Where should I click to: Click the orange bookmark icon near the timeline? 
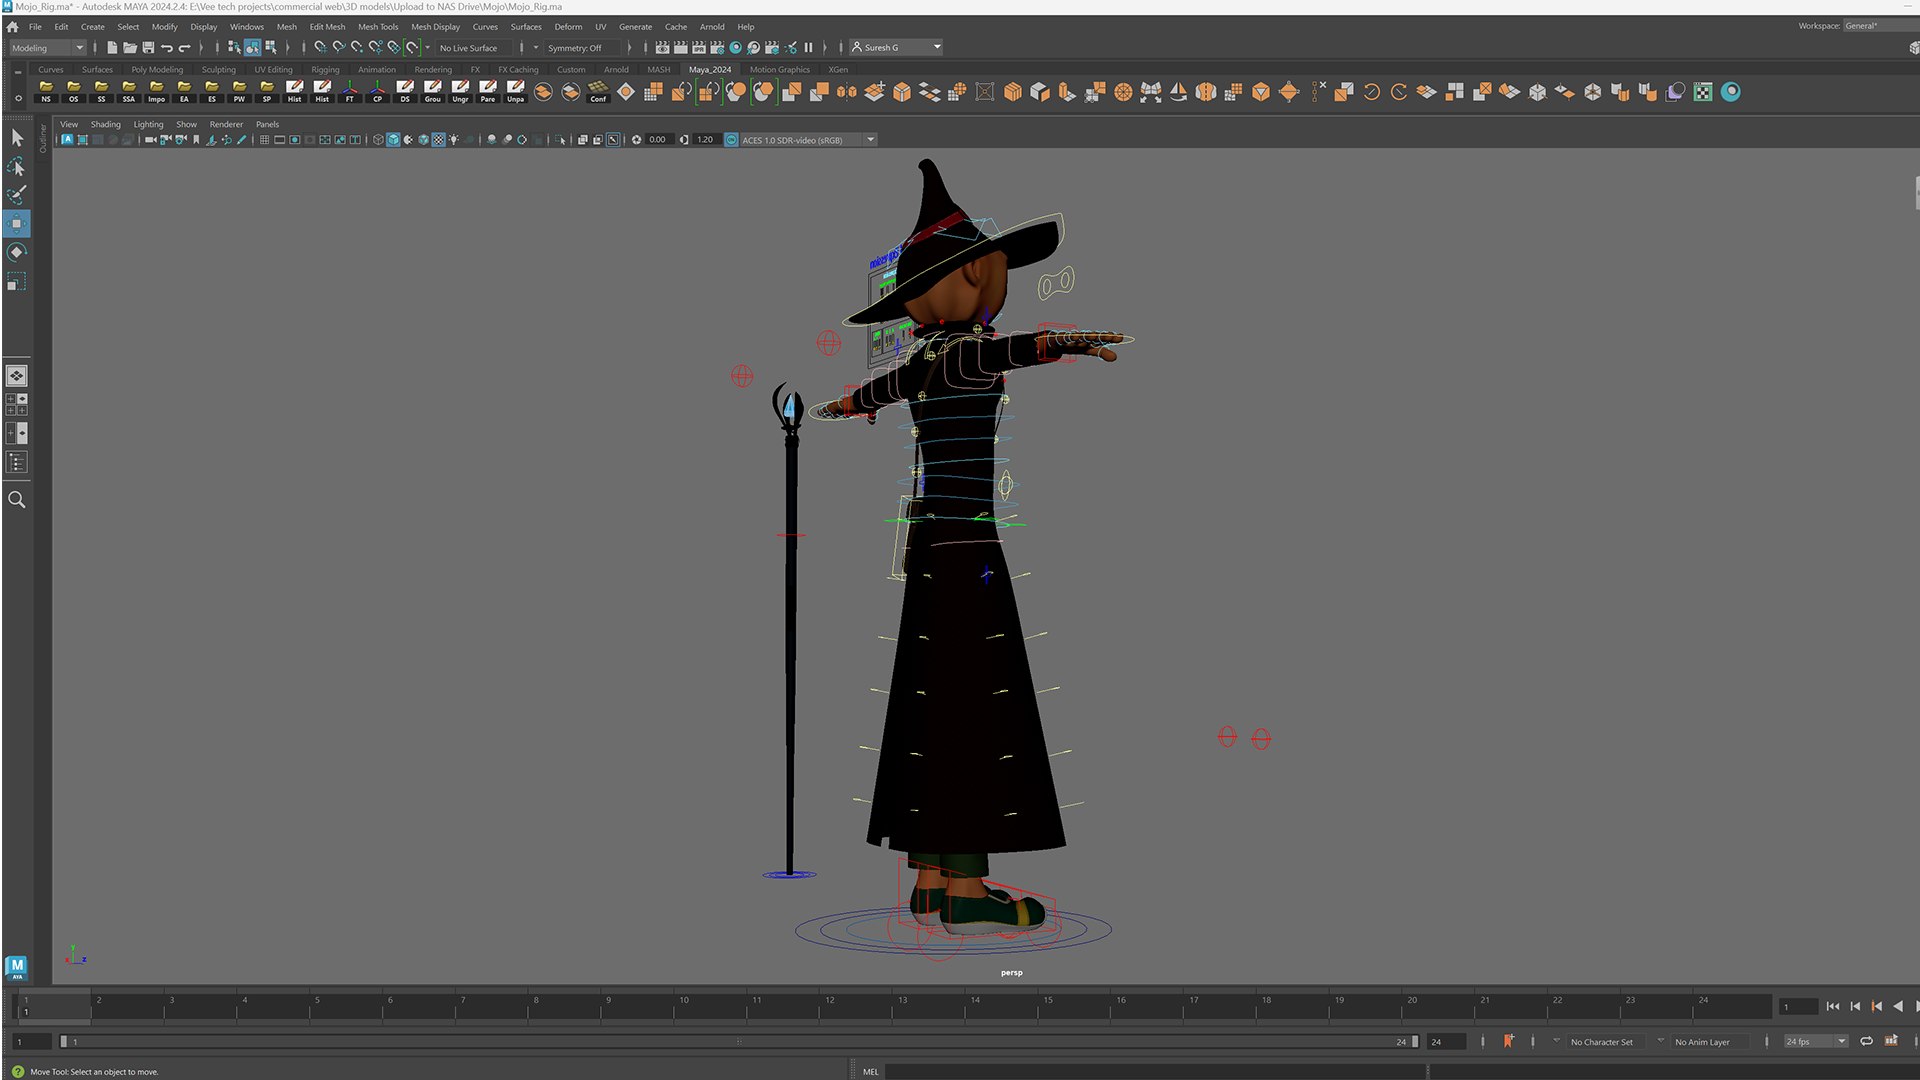pos(1508,1041)
